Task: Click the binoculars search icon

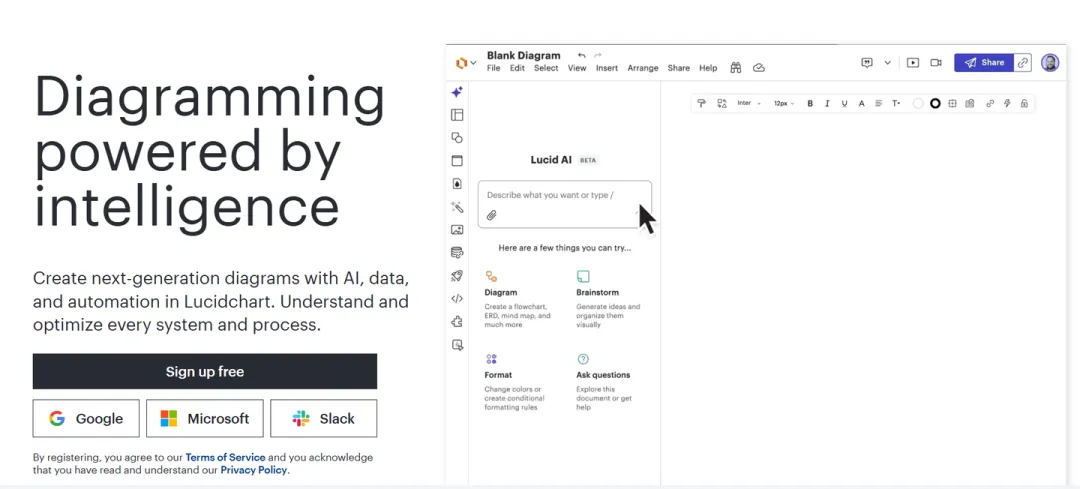Action: point(736,67)
